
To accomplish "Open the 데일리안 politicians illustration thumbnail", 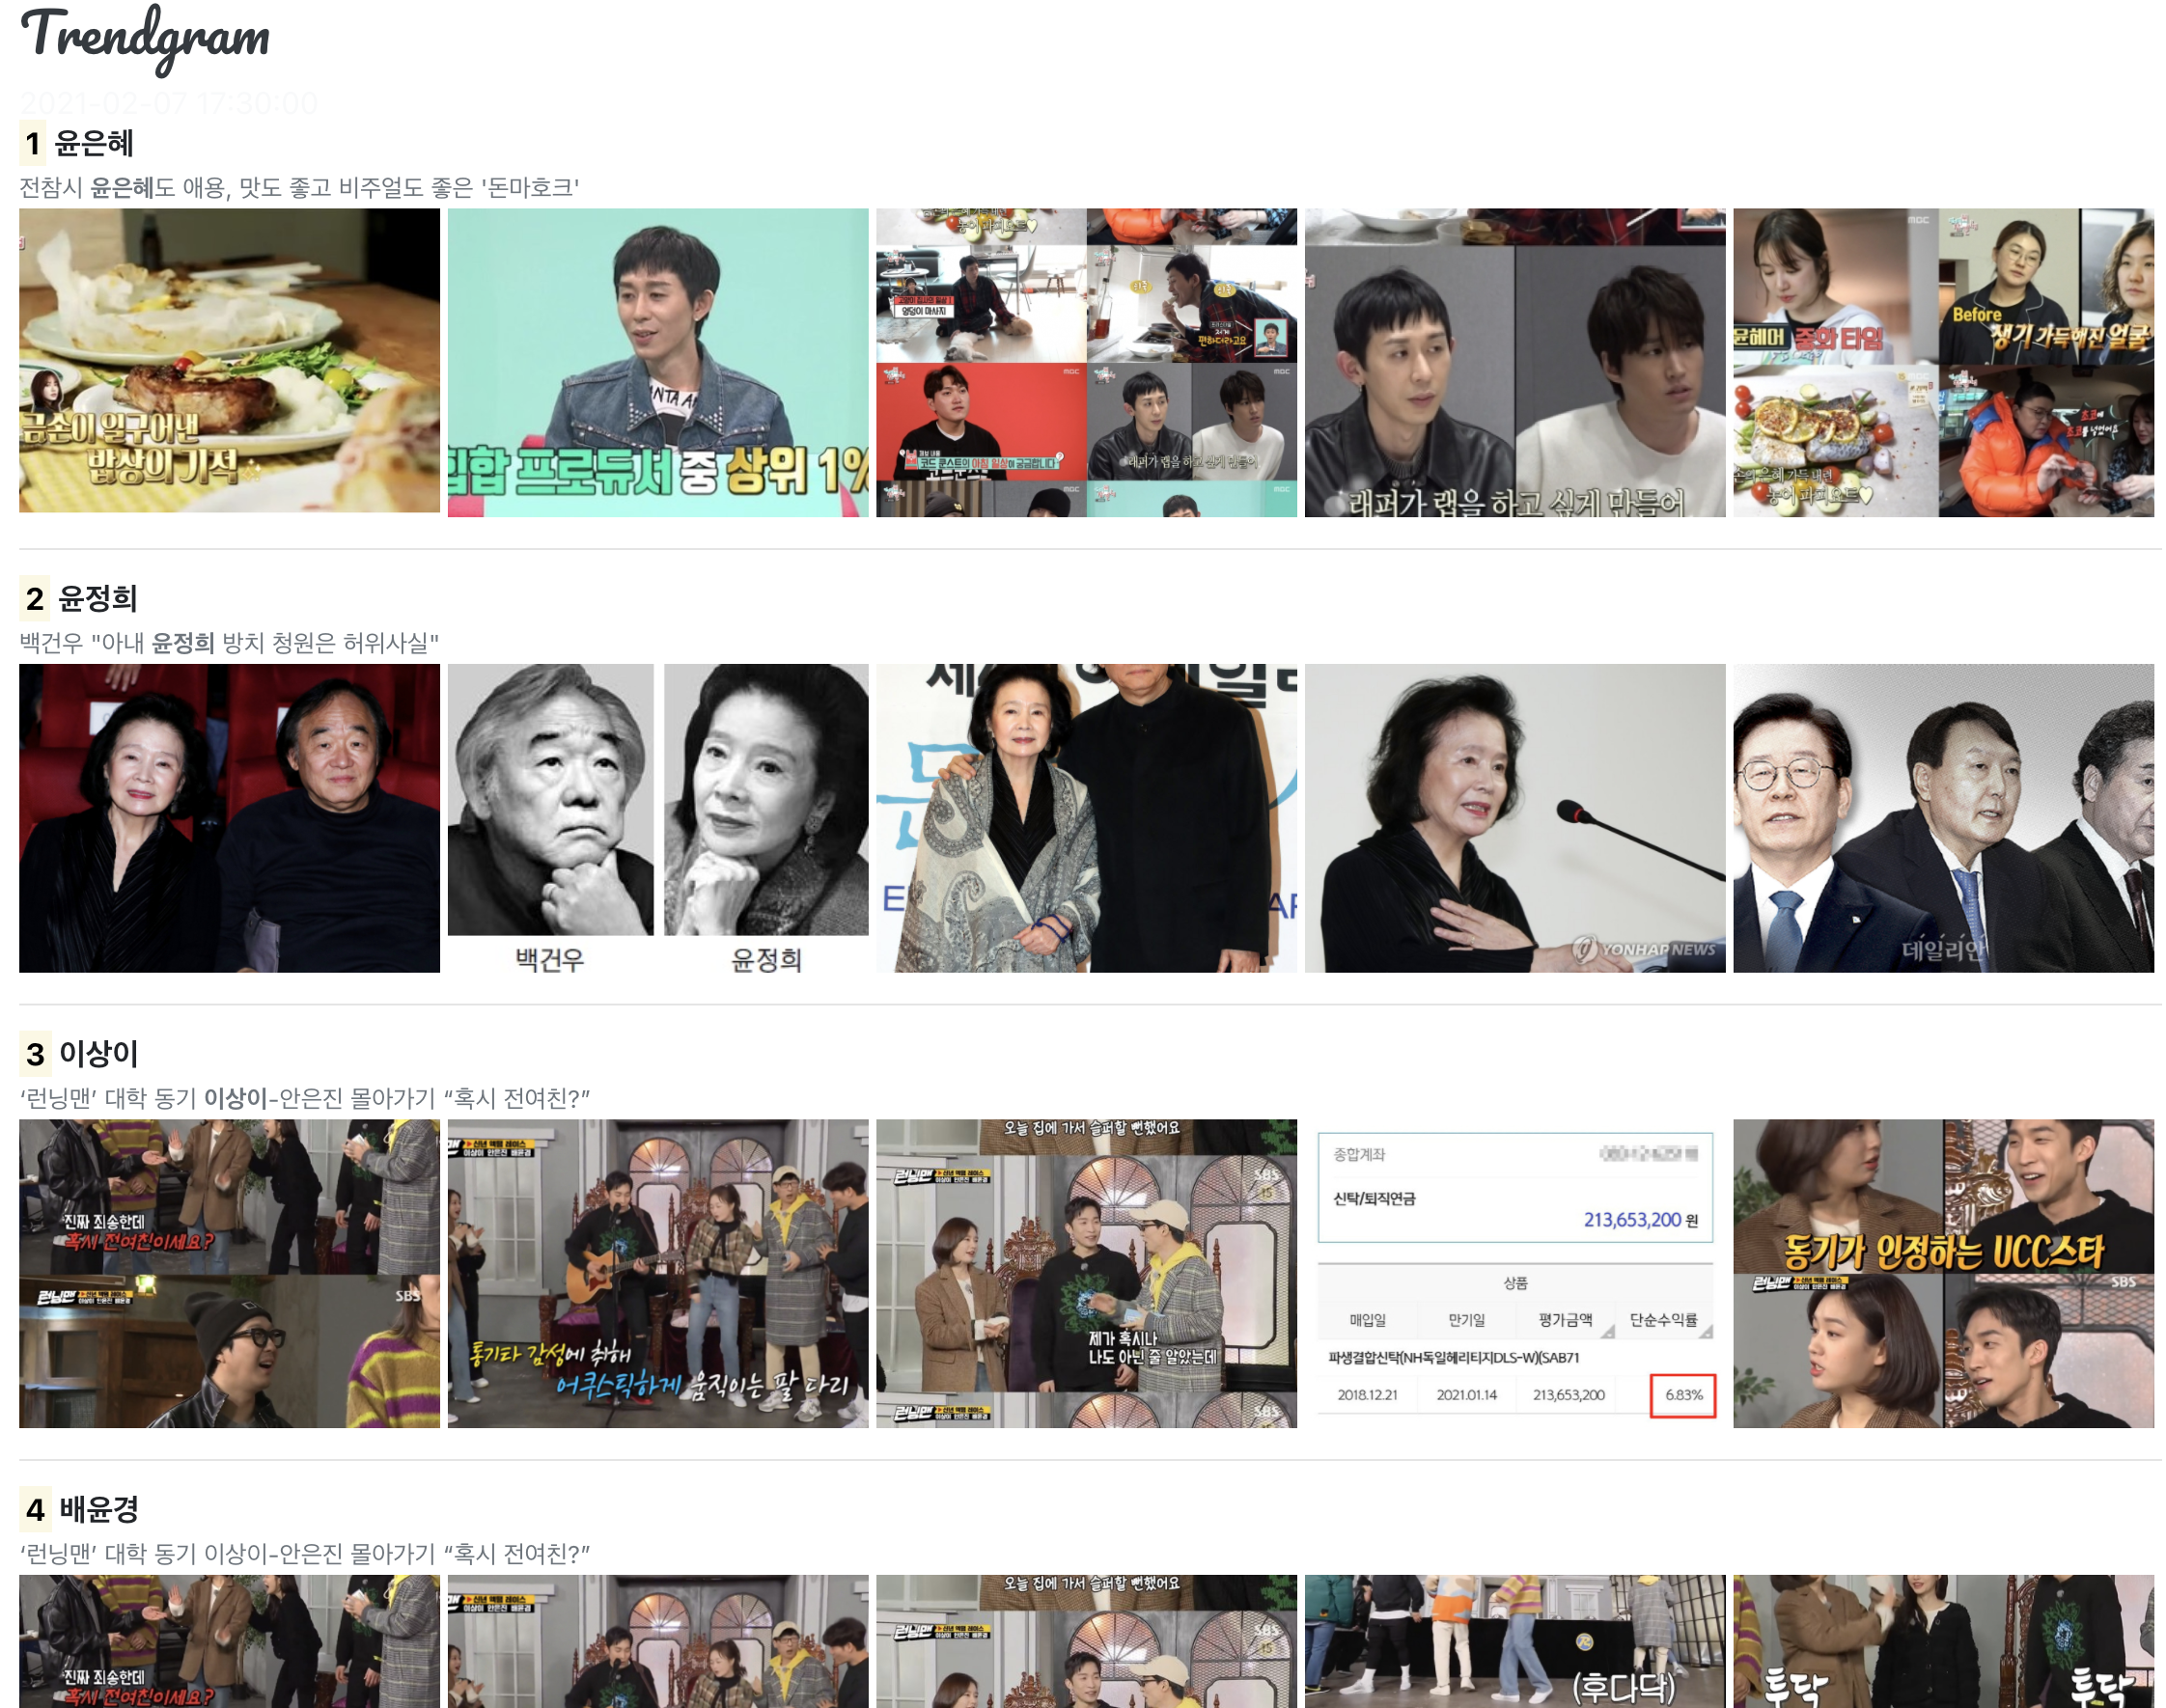I will point(1942,817).
